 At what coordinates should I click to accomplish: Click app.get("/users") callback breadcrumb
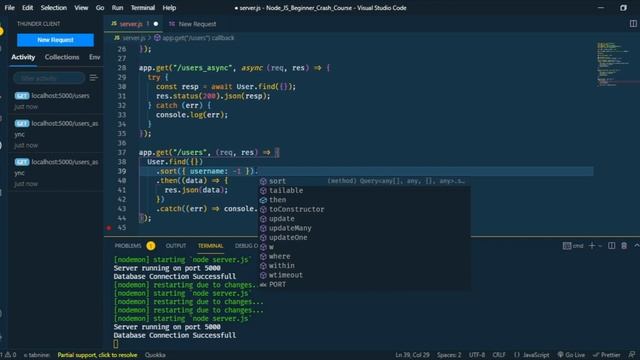198,38
